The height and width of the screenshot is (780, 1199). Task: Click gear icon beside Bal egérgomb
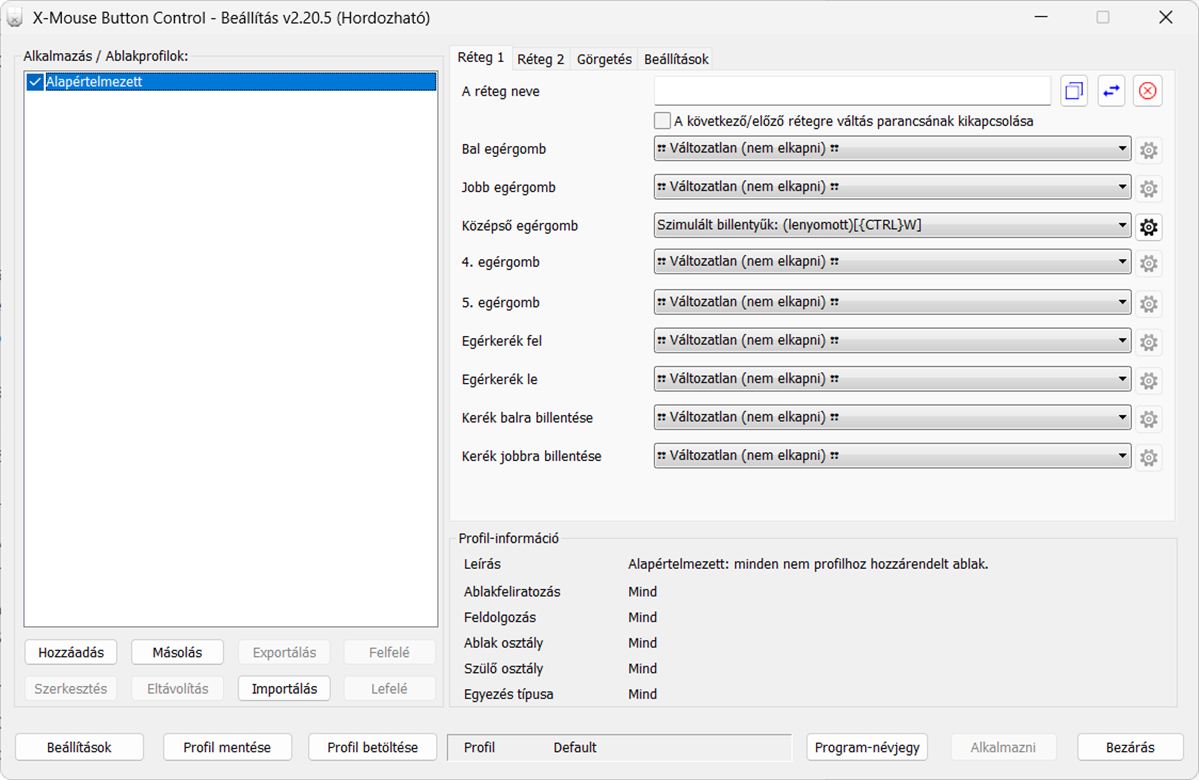[1148, 150]
